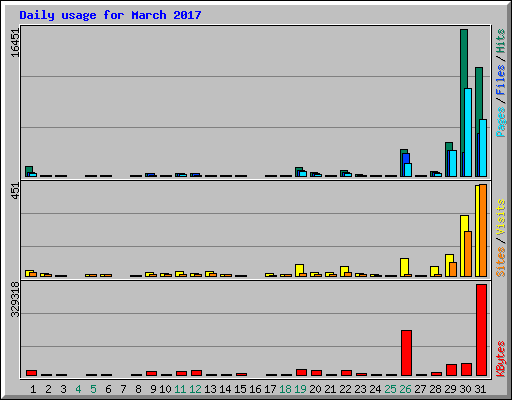Click day 15 on the x-axis

point(240,389)
